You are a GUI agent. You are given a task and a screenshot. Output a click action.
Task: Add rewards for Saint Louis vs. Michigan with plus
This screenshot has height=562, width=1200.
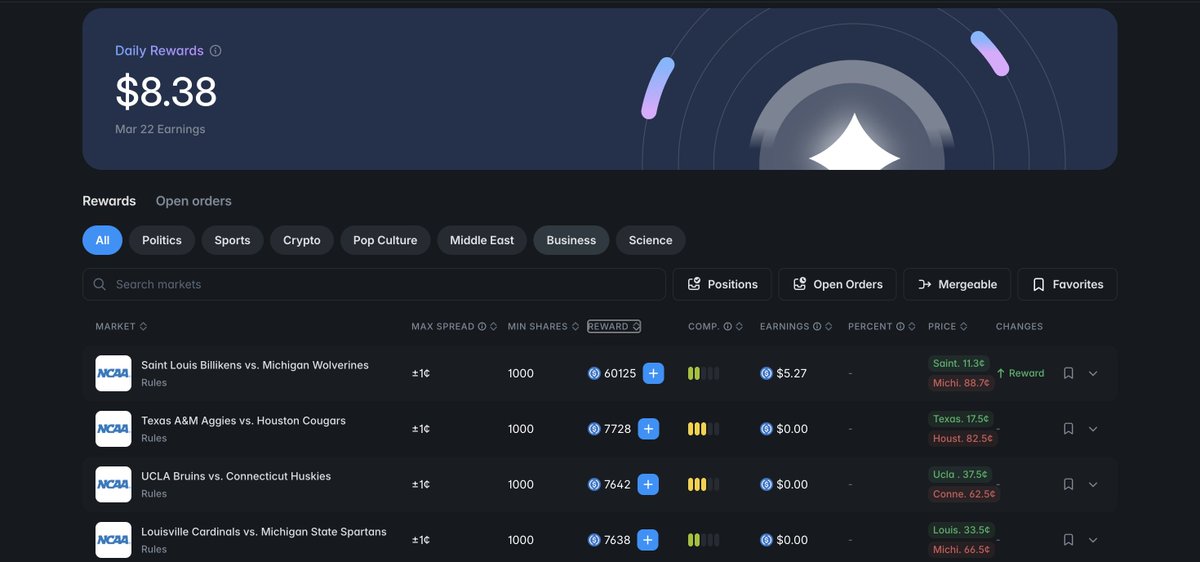click(653, 373)
